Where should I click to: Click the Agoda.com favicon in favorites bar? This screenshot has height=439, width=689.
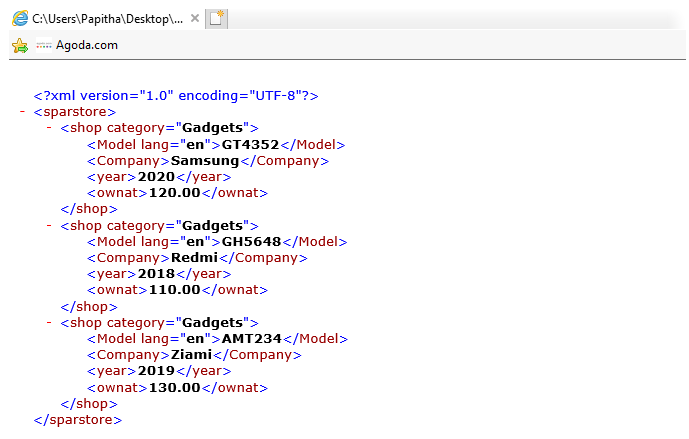tap(43, 45)
